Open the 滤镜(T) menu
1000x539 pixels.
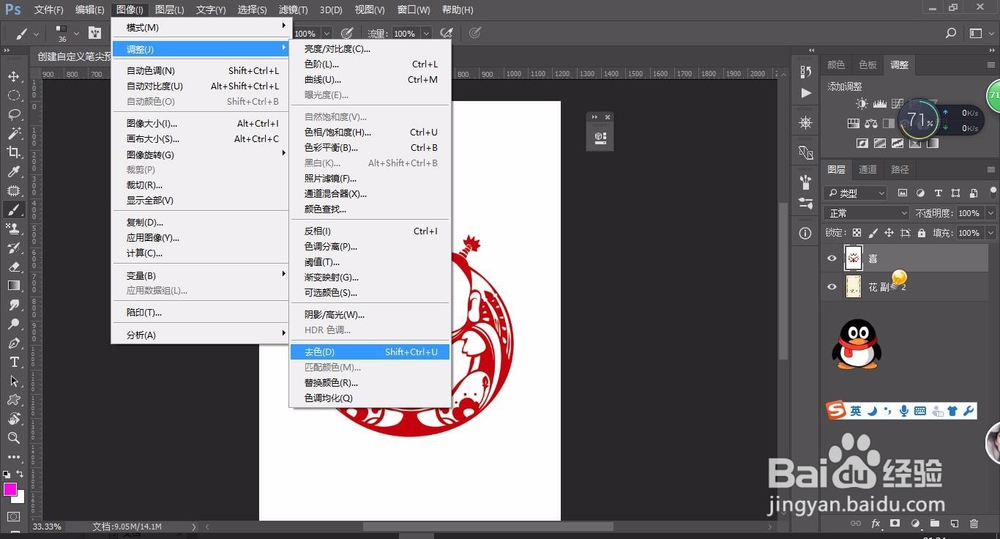293,10
